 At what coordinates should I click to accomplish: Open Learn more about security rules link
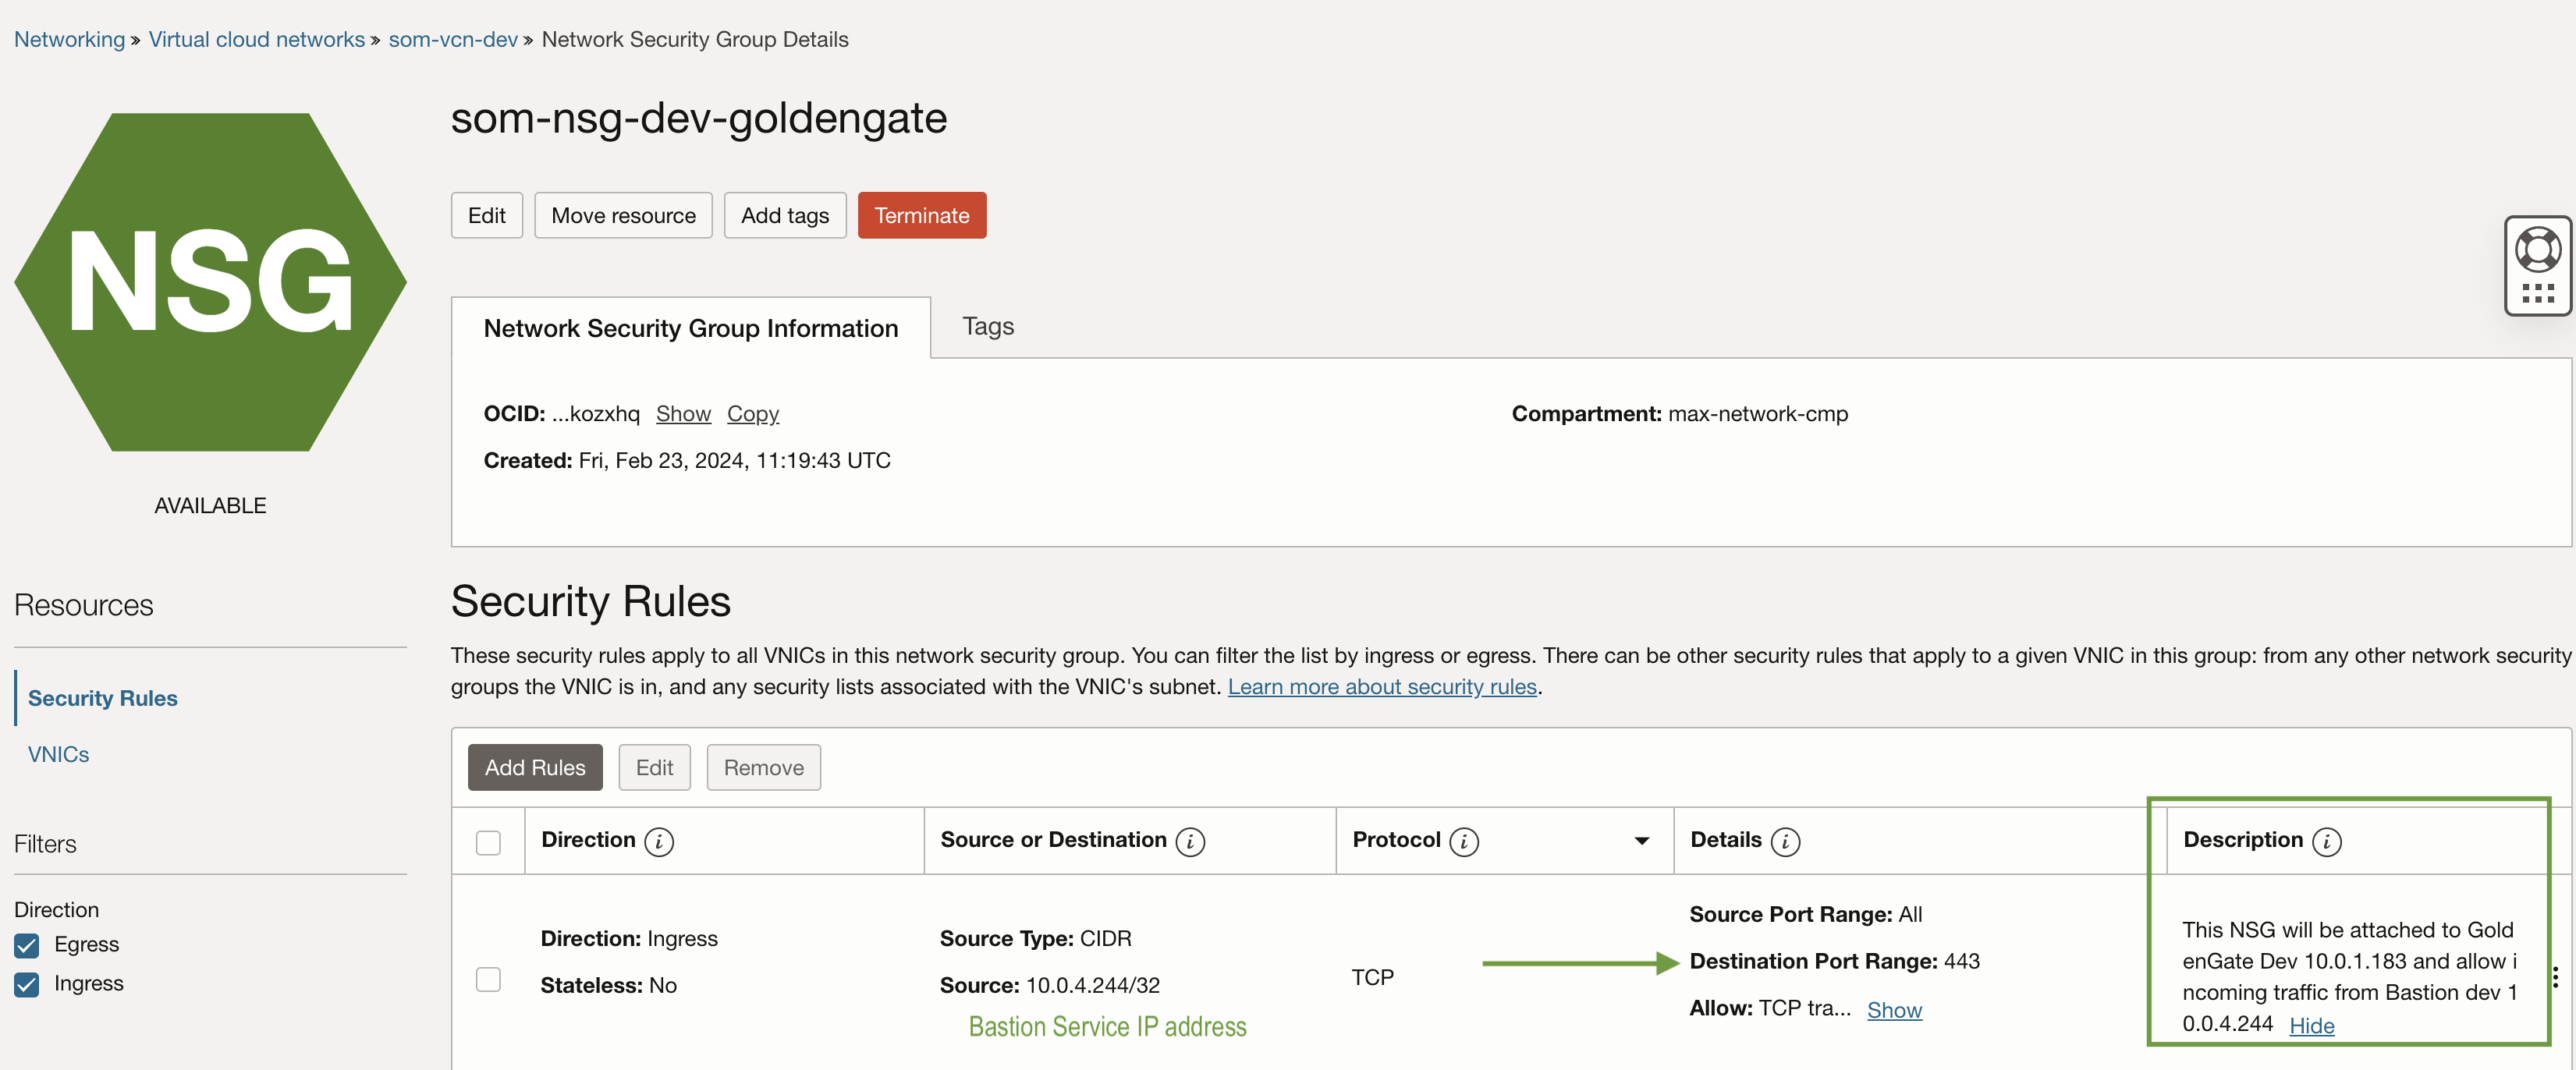(1381, 687)
